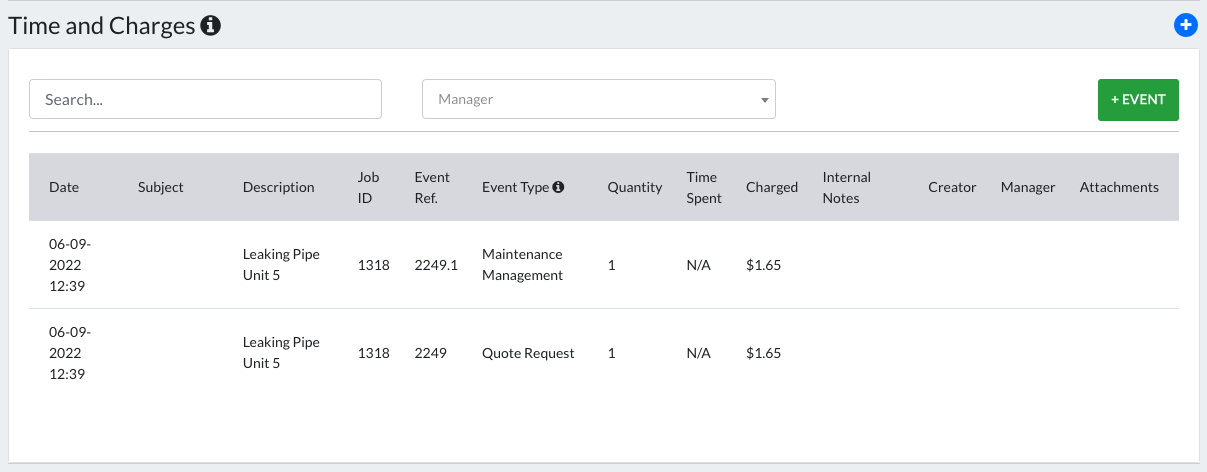Image resolution: width=1207 pixels, height=472 pixels.
Task: Click $1.65 charge in Quote Request row
Action: click(764, 353)
